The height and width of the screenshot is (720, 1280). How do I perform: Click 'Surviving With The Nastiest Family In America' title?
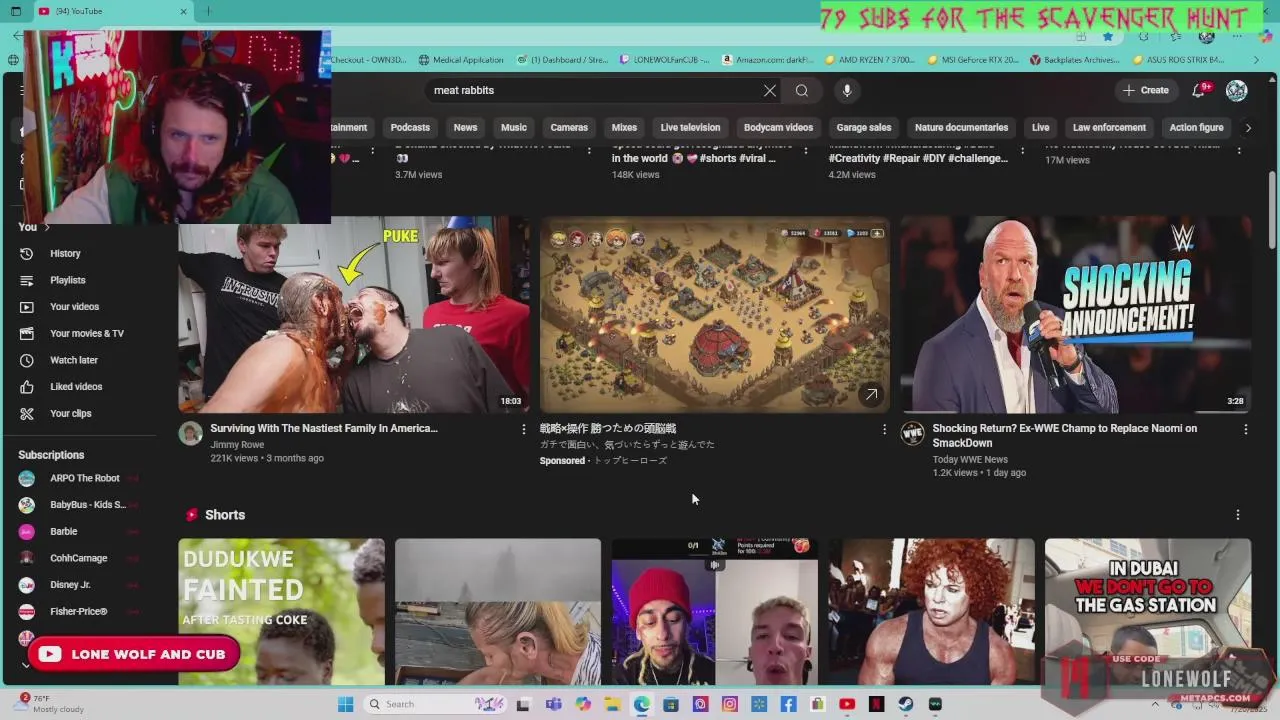click(324, 428)
